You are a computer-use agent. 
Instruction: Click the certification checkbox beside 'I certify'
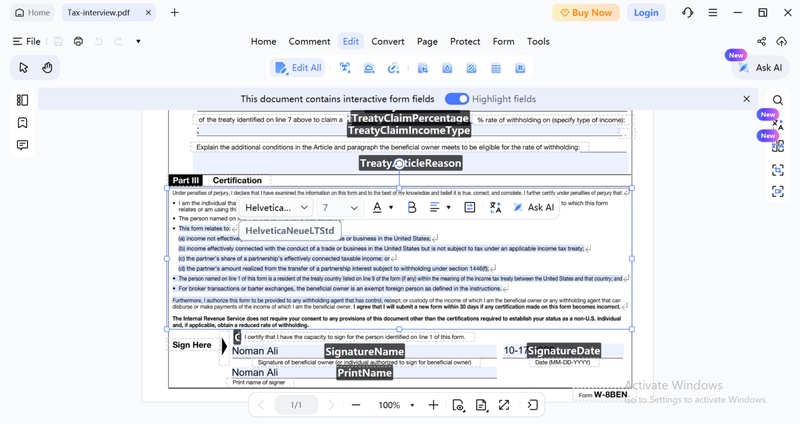[237, 337]
